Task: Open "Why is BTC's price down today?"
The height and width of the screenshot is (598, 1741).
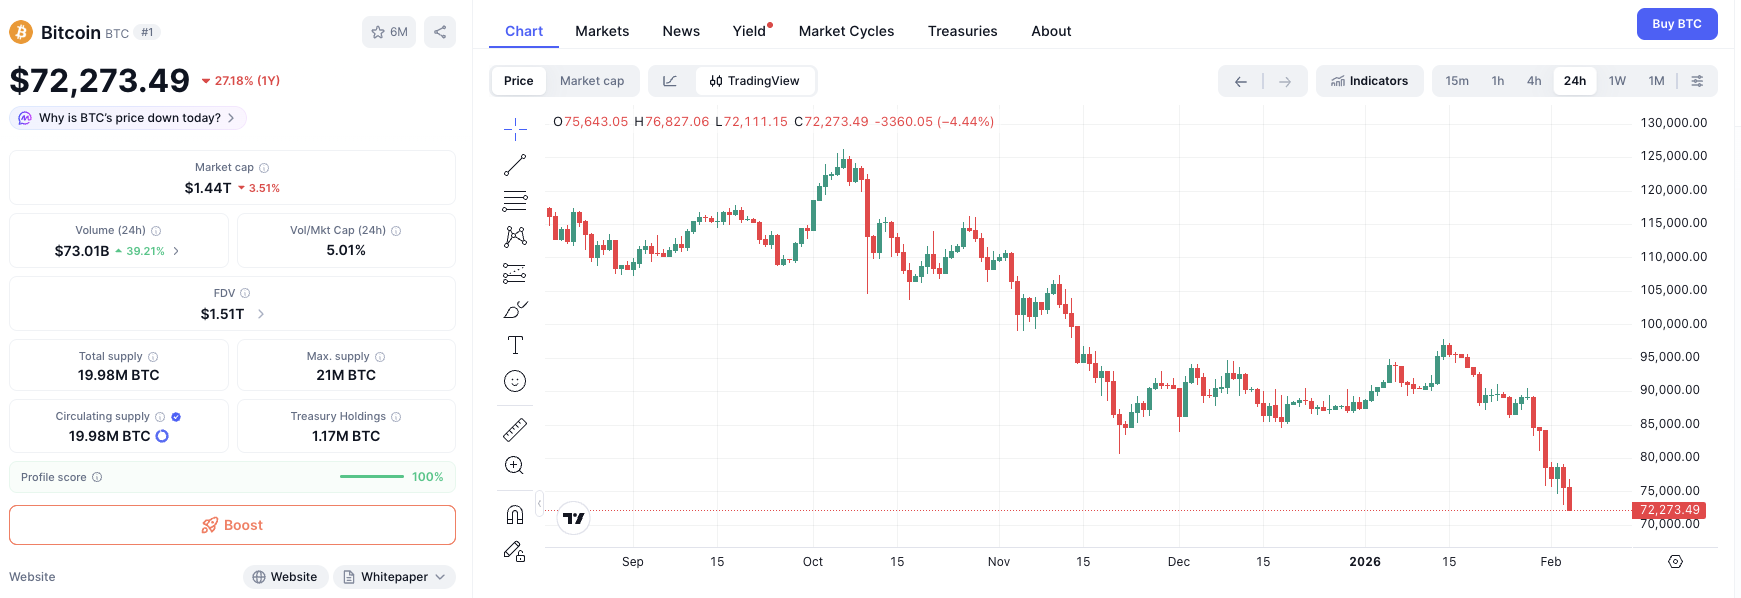Action: pos(129,118)
